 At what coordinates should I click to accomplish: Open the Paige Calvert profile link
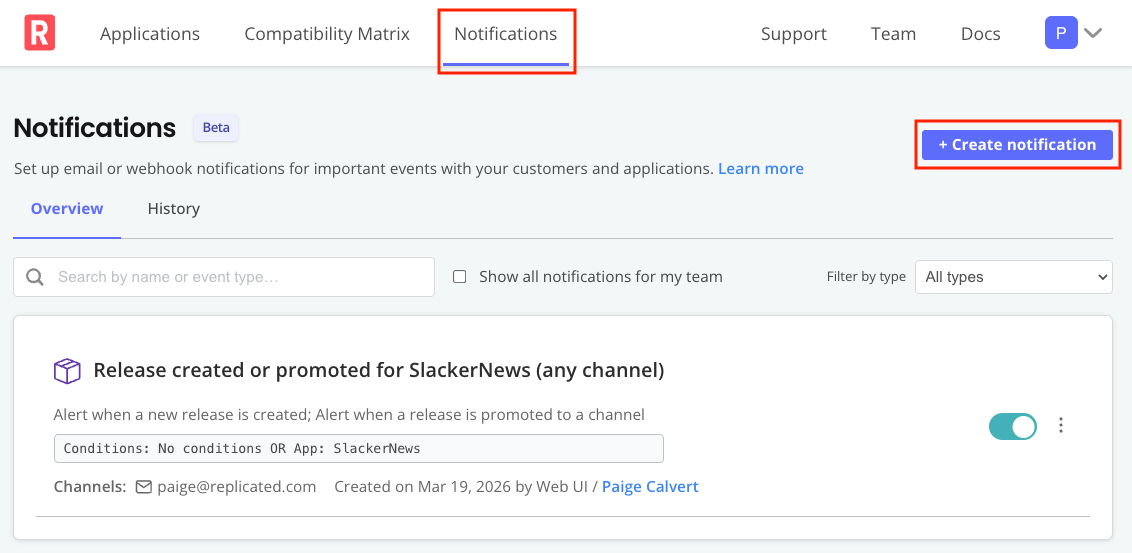650,487
